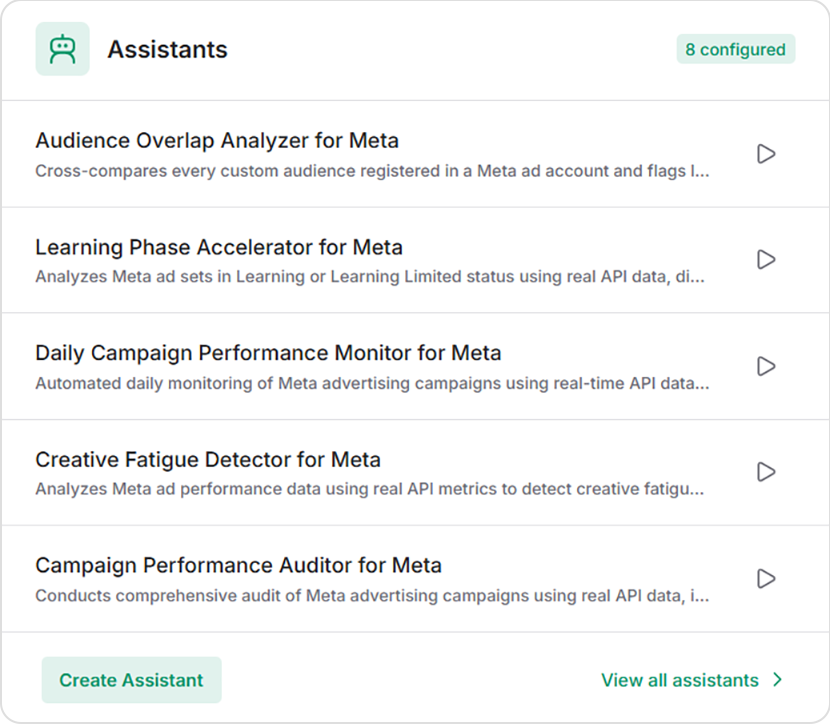This screenshot has width=830, height=724.
Task: Click the chevron beside View all assistants
Action: (x=777, y=680)
